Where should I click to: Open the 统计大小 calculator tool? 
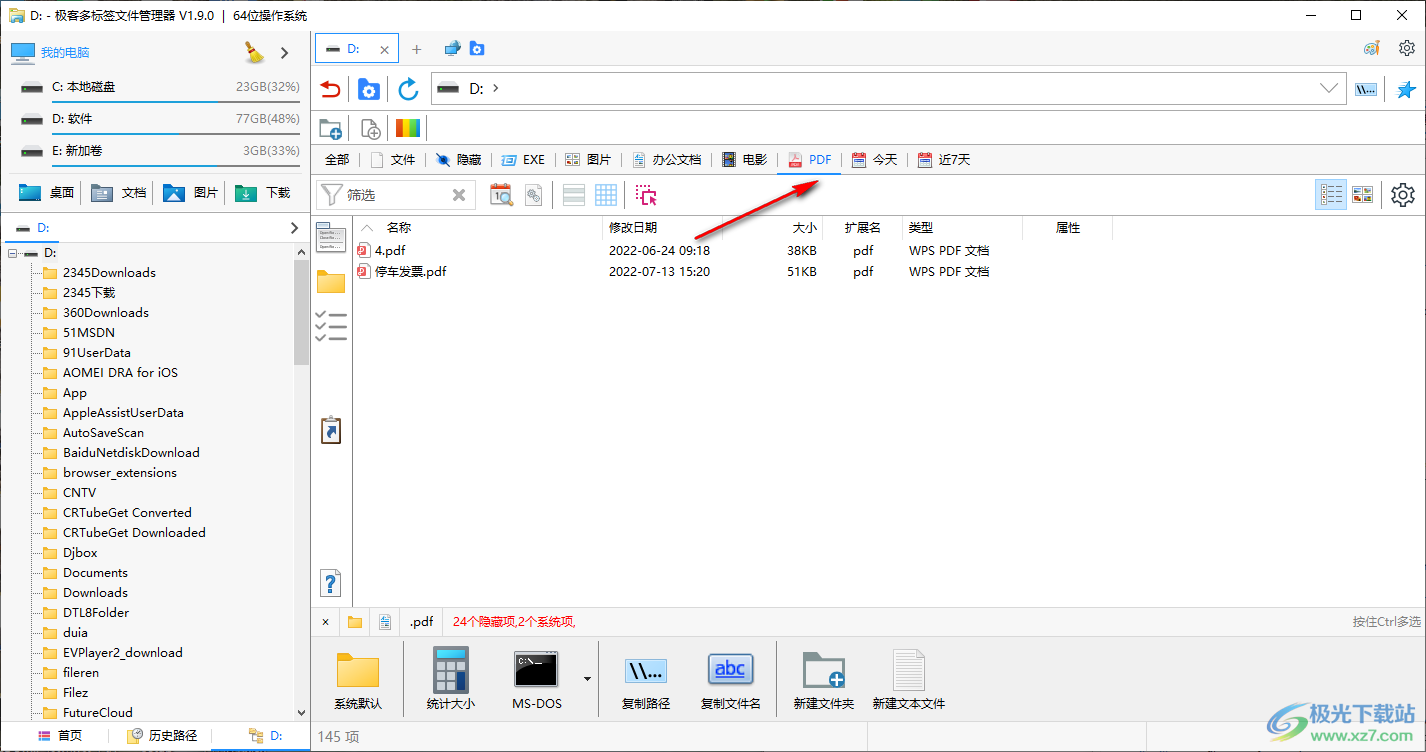pyautogui.click(x=450, y=679)
